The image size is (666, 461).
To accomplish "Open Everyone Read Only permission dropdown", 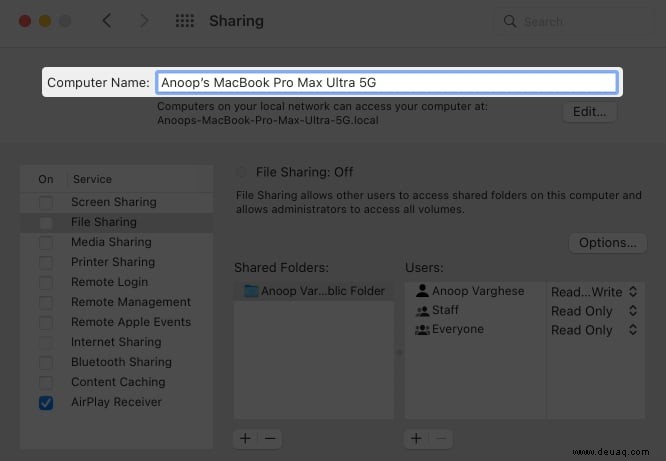I will coord(594,330).
